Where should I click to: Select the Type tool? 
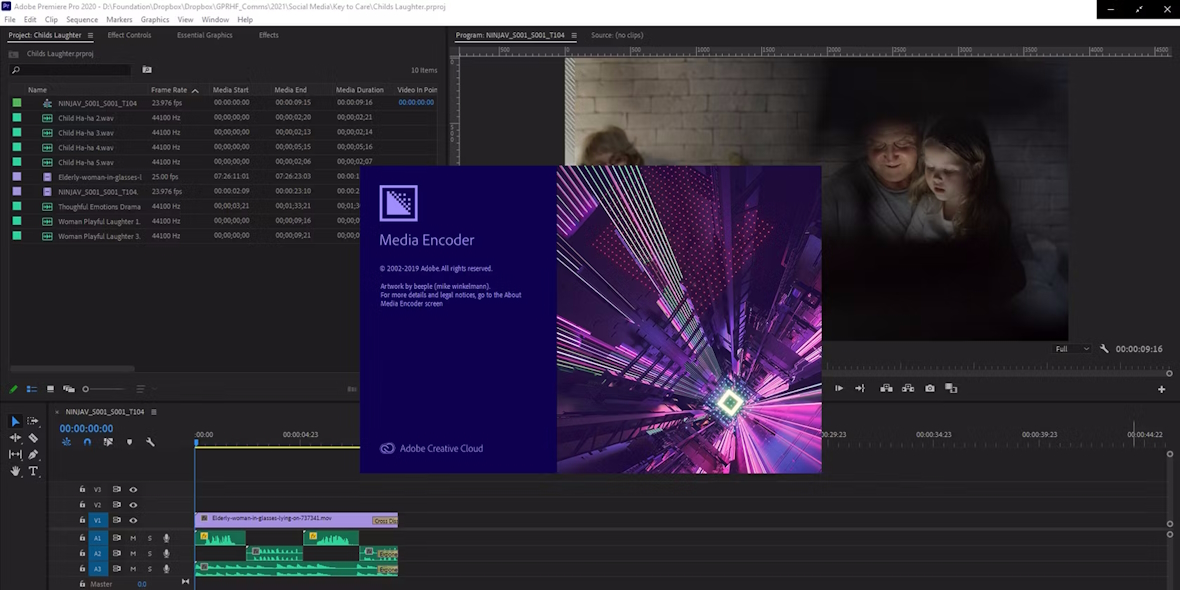tap(34, 471)
